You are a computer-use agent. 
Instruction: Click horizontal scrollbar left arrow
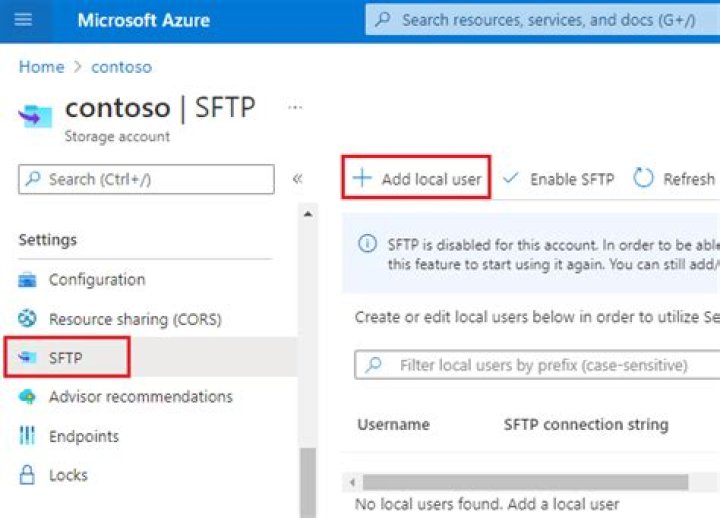352,482
